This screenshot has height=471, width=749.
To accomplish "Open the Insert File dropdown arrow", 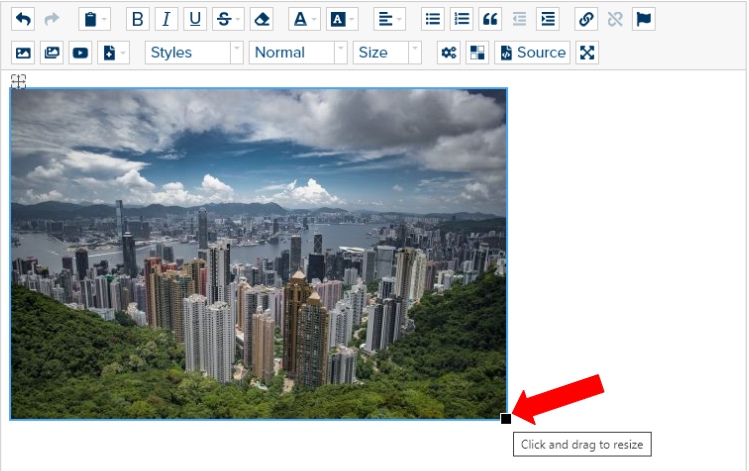I will [124, 53].
